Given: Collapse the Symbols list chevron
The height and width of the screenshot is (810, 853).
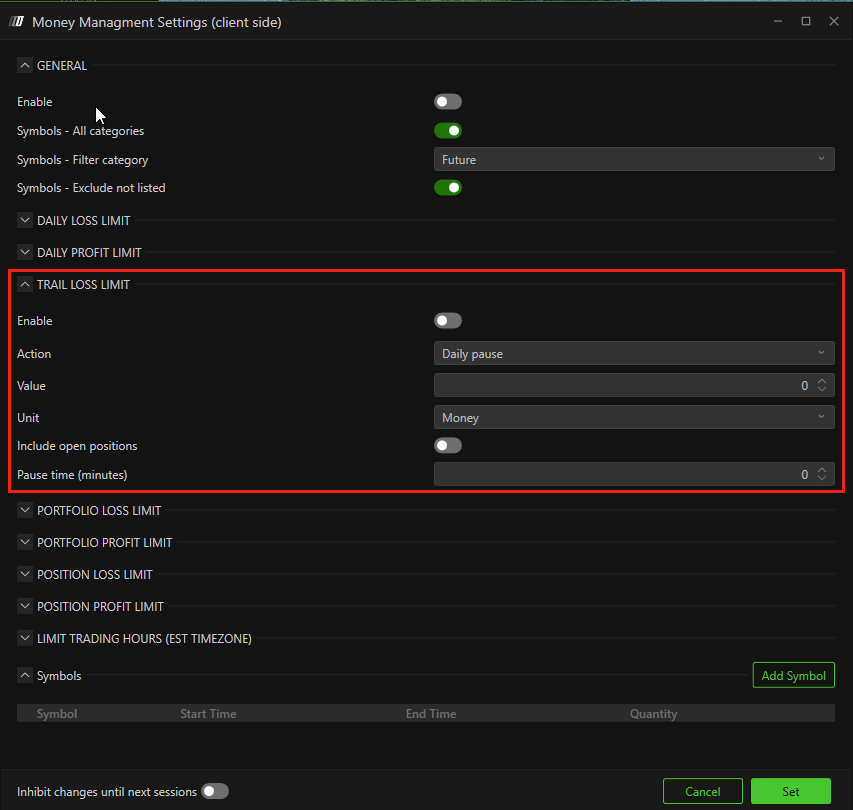Looking at the screenshot, I should 25,676.
